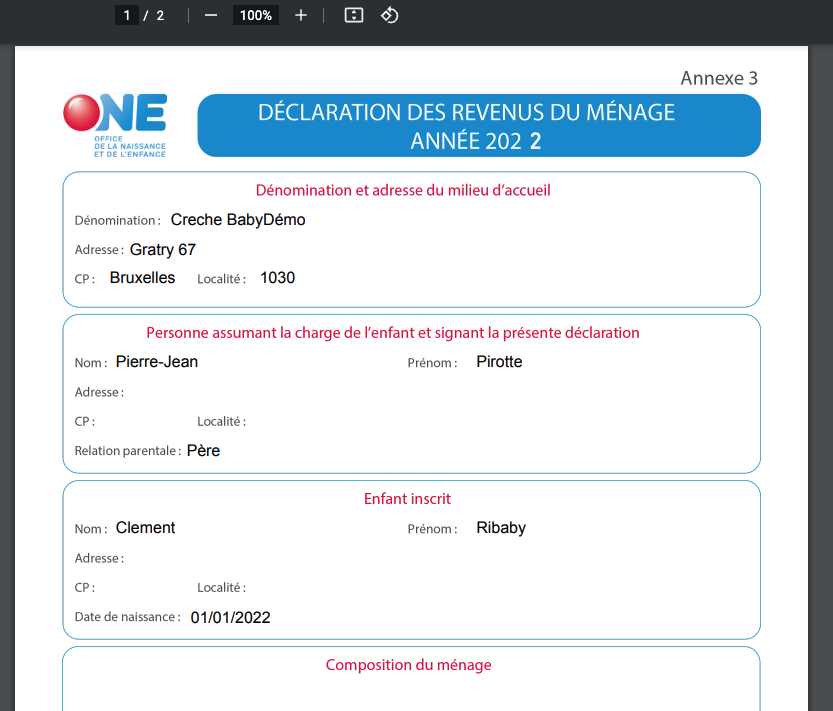Select the child's Prénom field 'Ribaby'
833x711 pixels.
[x=501, y=528]
